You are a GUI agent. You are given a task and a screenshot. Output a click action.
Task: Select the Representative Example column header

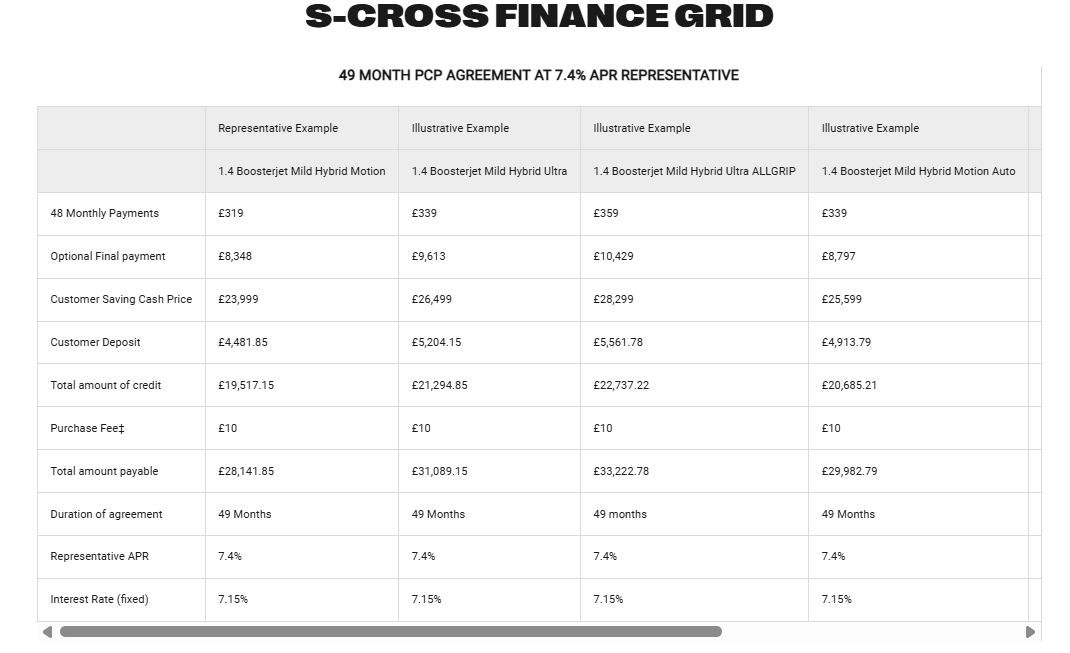[278, 128]
